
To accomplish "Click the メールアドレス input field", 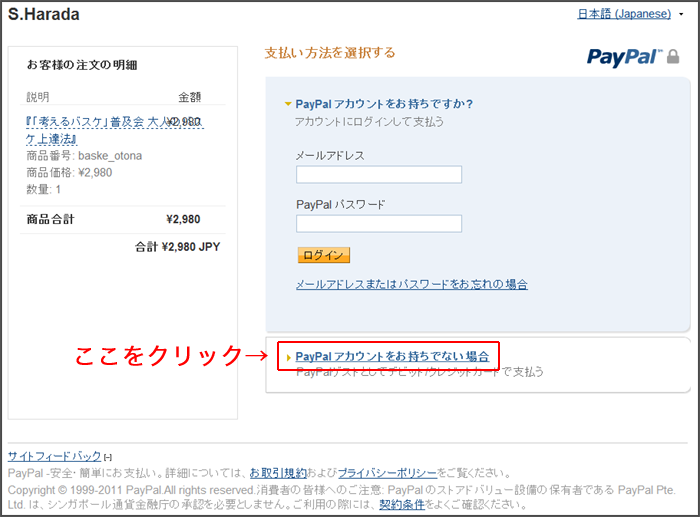I will coord(379,175).
